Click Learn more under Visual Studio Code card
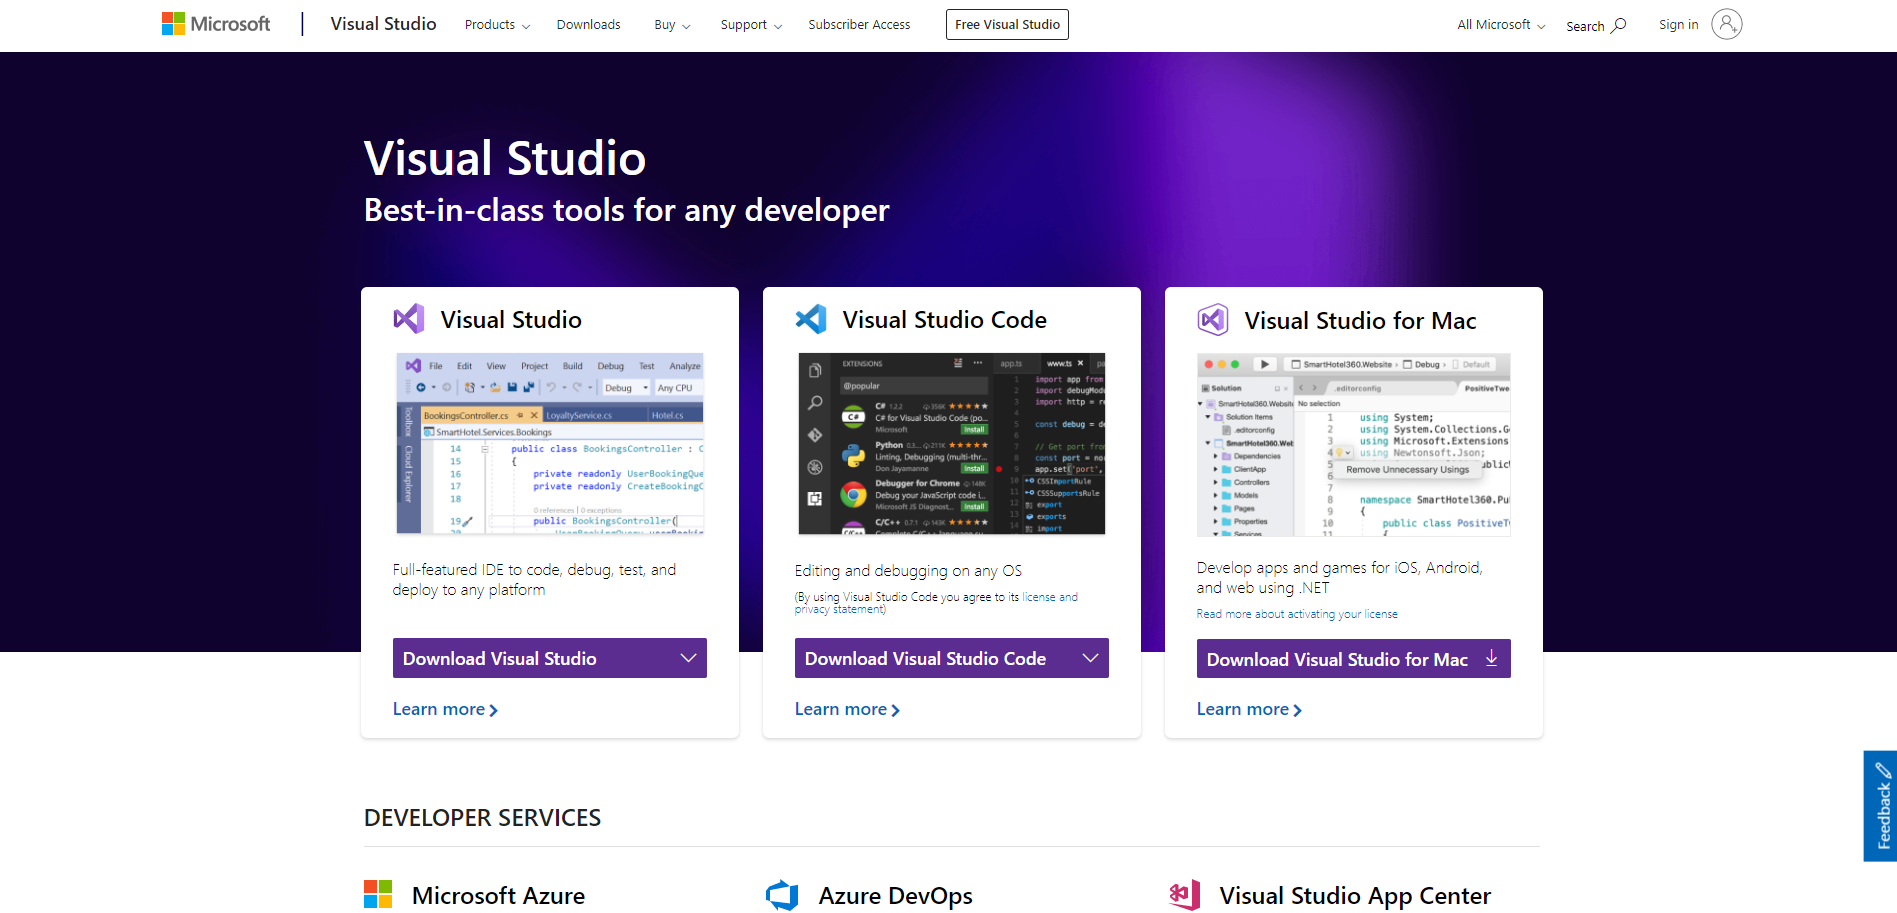1897x913 pixels. pos(847,709)
